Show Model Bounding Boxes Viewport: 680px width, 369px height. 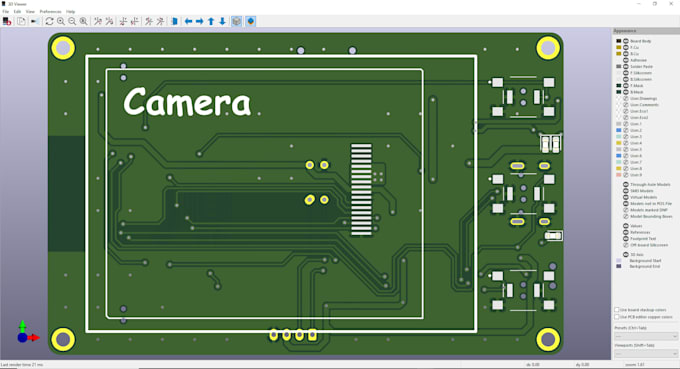pyautogui.click(x=626, y=216)
